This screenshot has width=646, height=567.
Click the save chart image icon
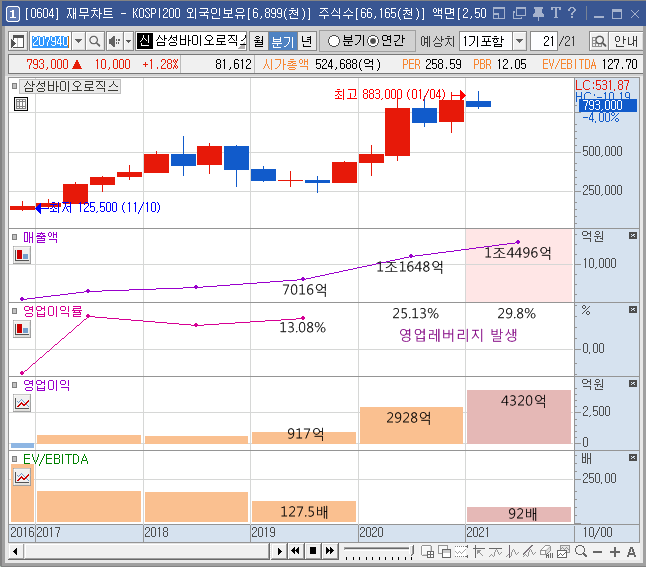click(563, 552)
